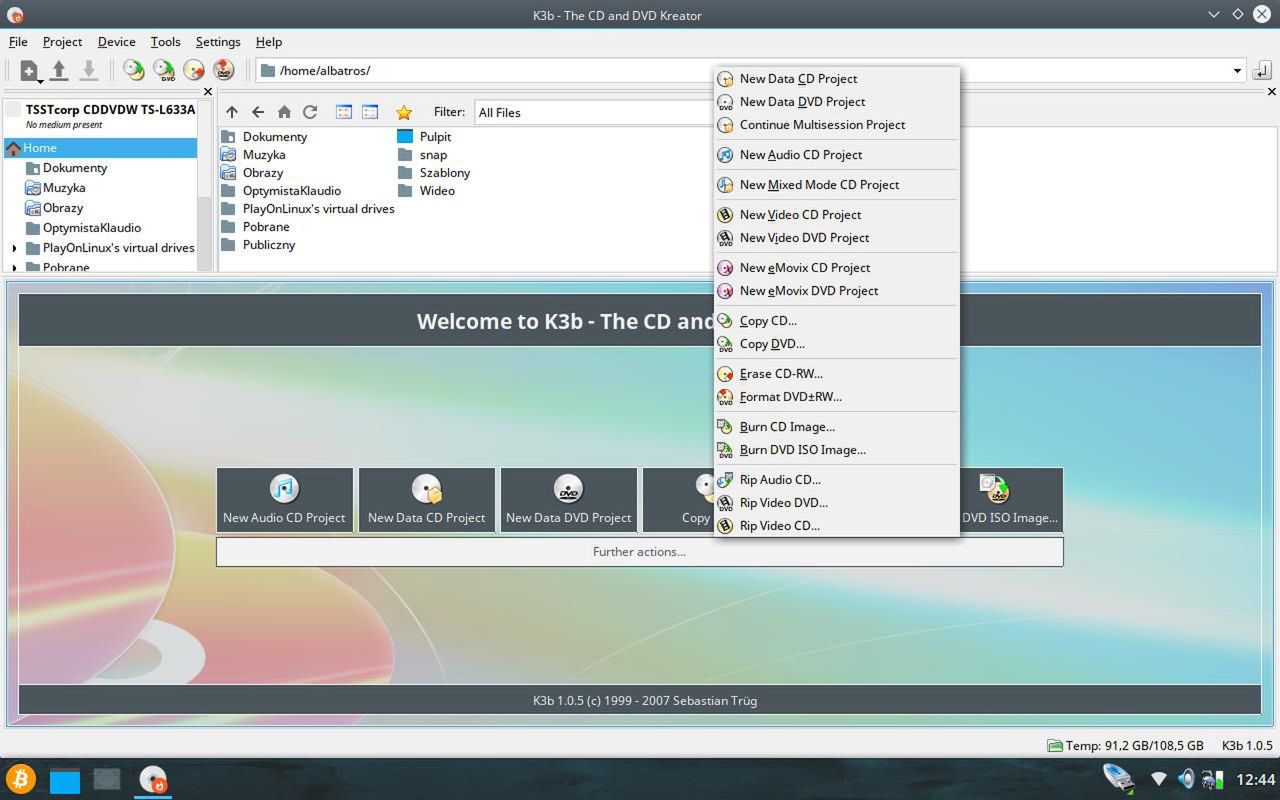
Task: Click the Erase CD-RW icon in the main toolbar
Action: click(194, 70)
